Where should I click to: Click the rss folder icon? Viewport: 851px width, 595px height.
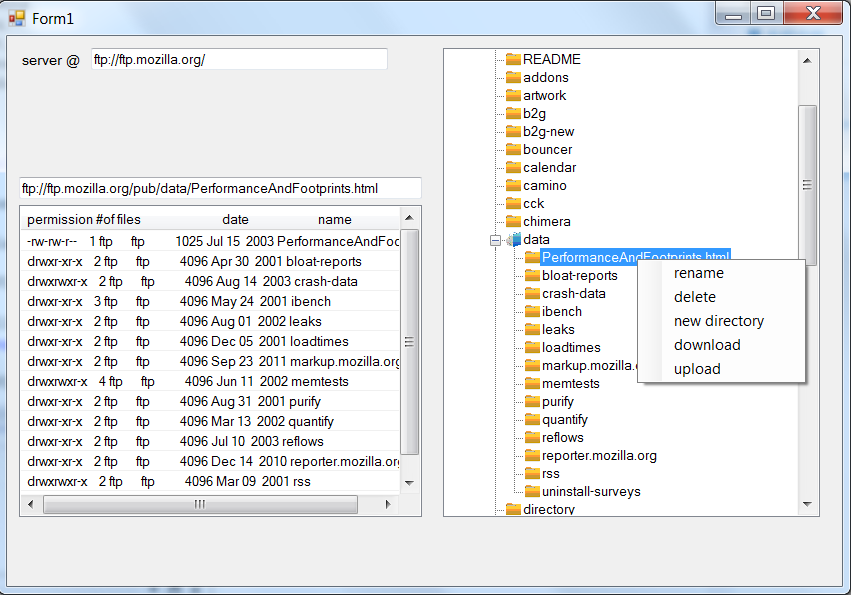click(x=532, y=473)
